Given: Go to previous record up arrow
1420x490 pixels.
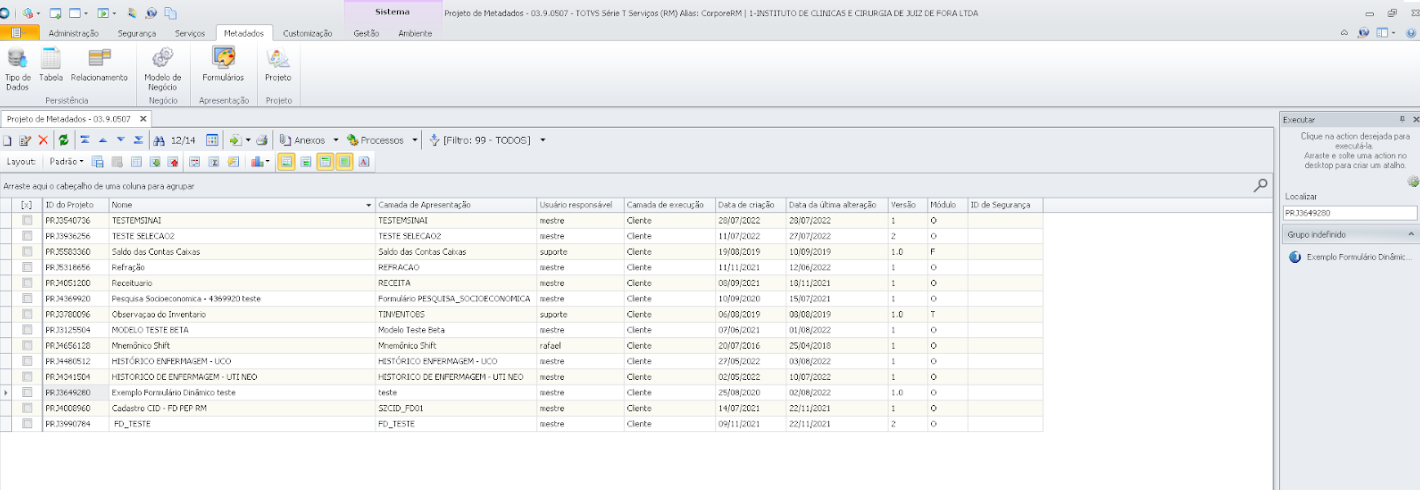Looking at the screenshot, I should [102, 140].
